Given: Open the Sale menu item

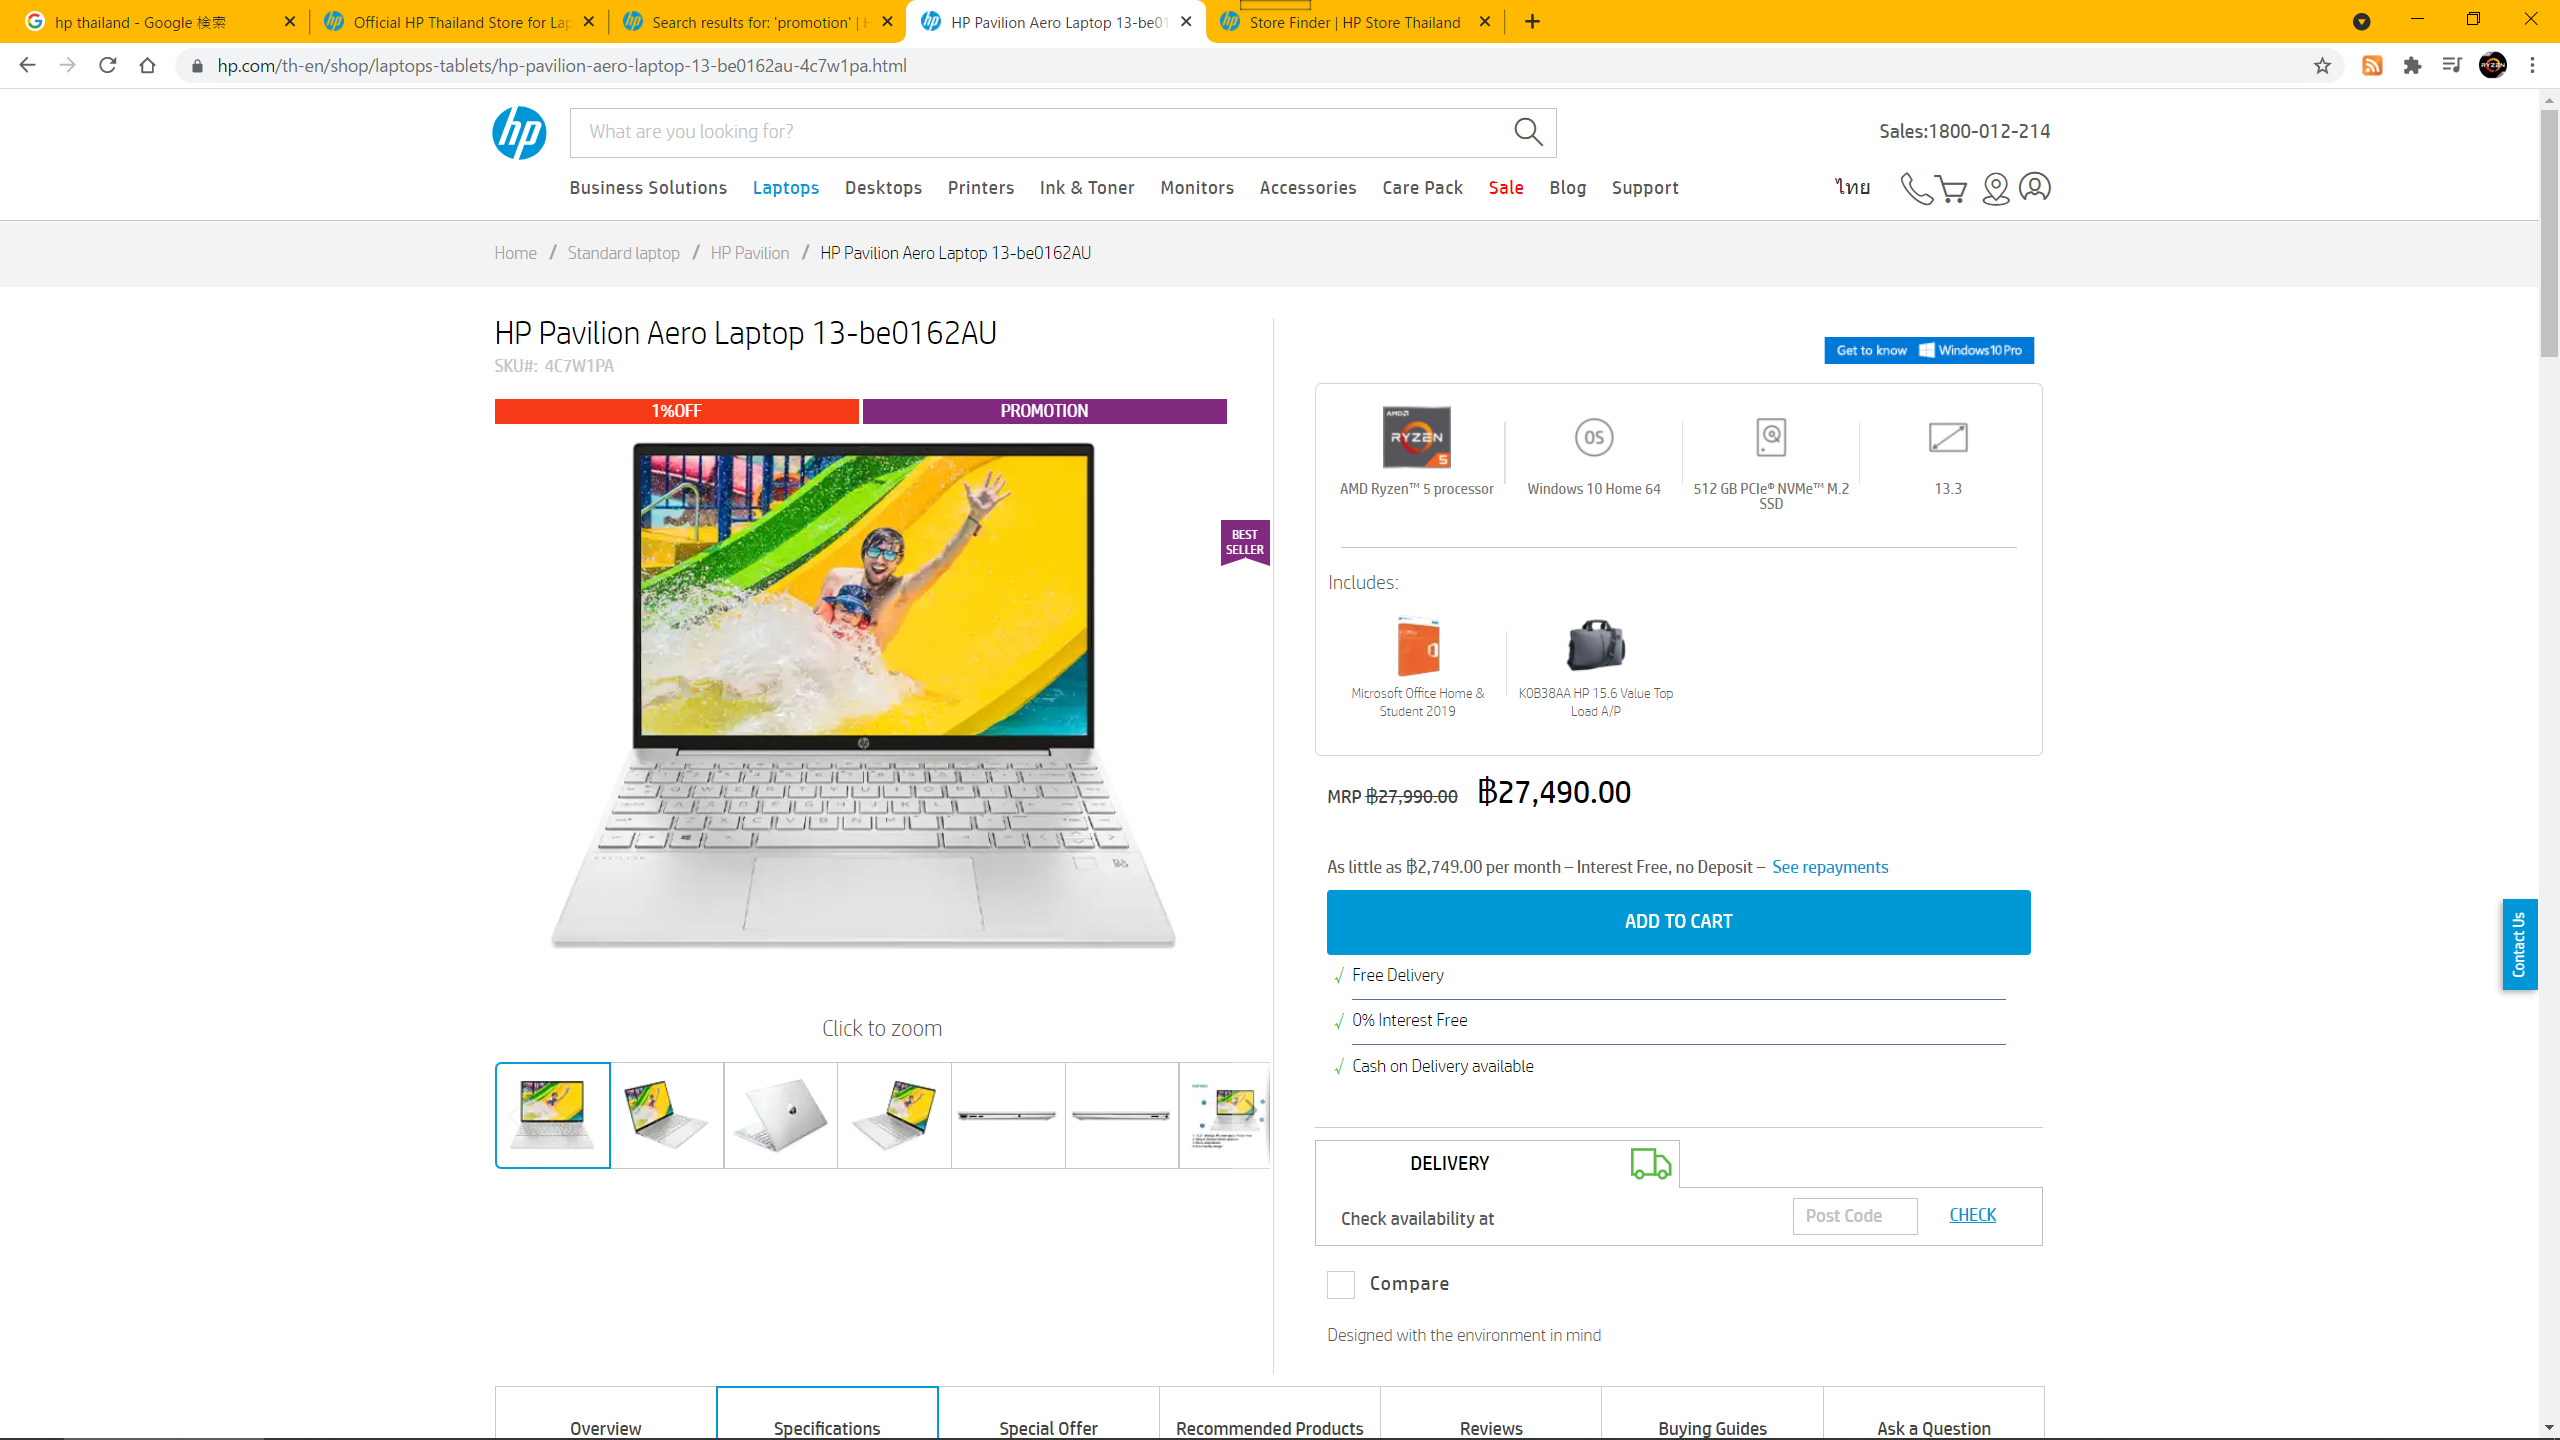Looking at the screenshot, I should click(1506, 188).
